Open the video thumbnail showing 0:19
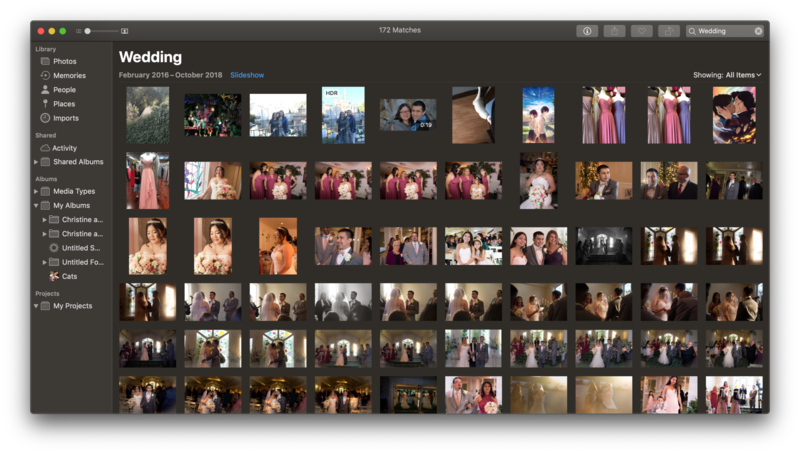800x454 pixels. tap(408, 115)
